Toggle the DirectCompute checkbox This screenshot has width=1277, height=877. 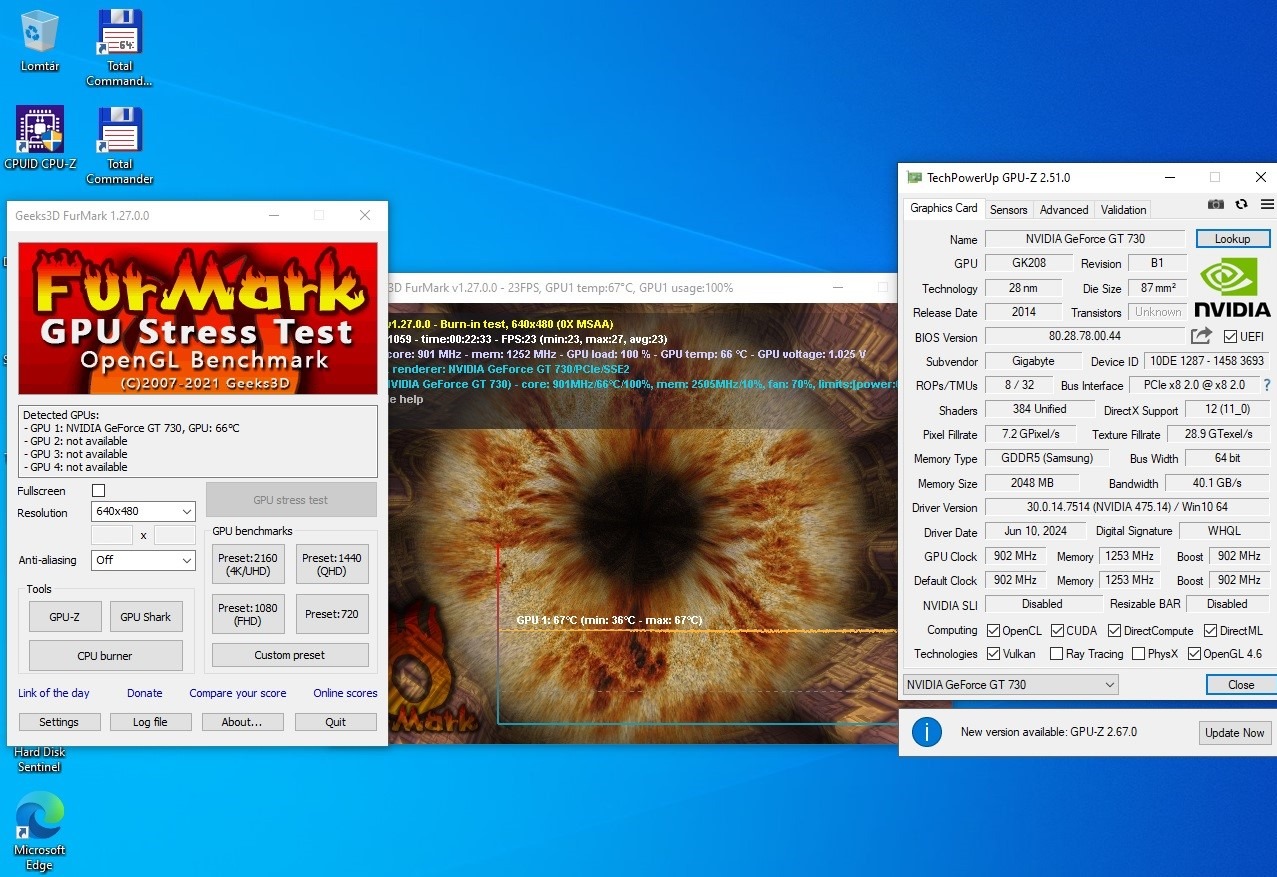pyautogui.click(x=1114, y=631)
